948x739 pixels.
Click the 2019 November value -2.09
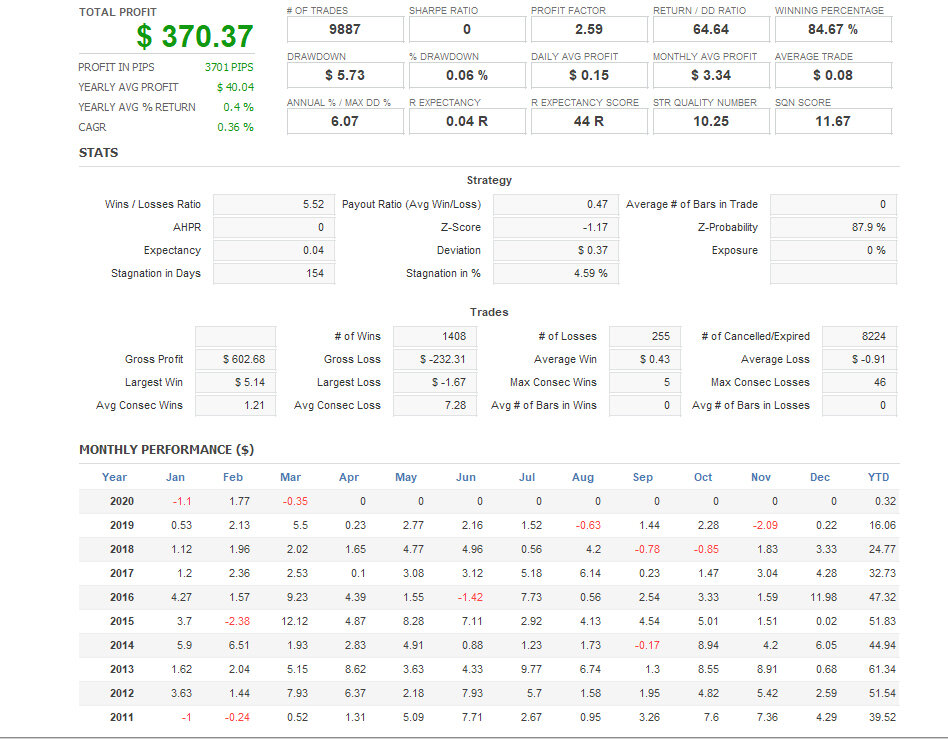pyautogui.click(x=765, y=526)
